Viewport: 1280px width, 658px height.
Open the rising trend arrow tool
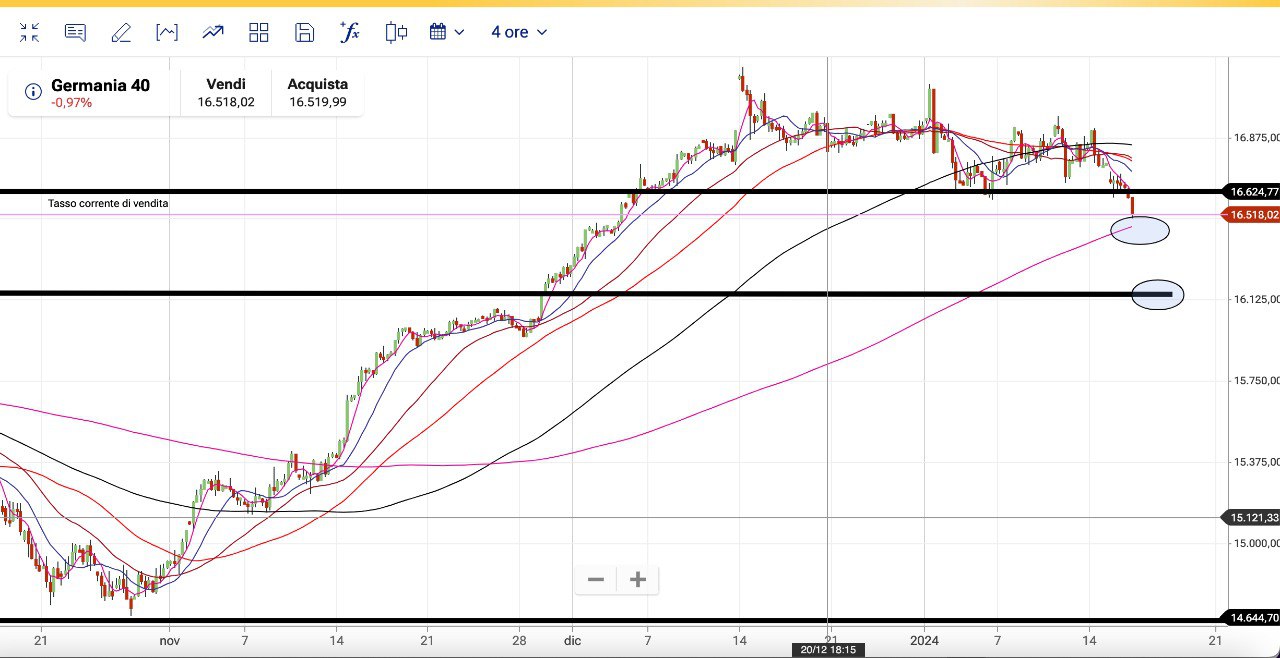pos(213,32)
